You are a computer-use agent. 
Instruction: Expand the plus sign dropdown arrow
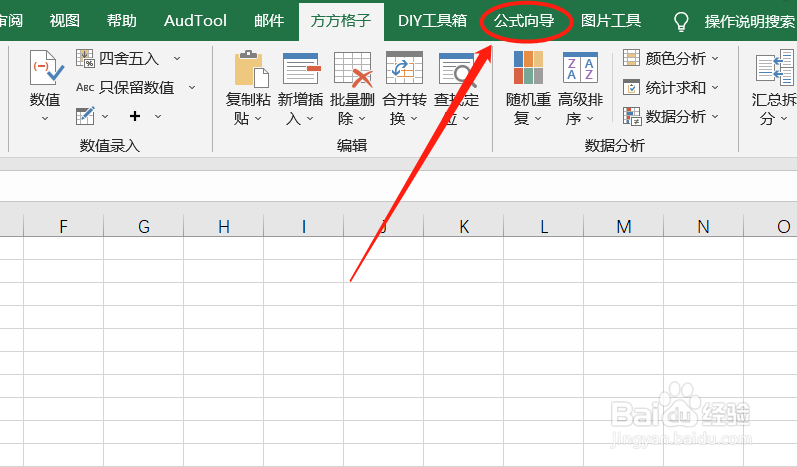tap(158, 116)
